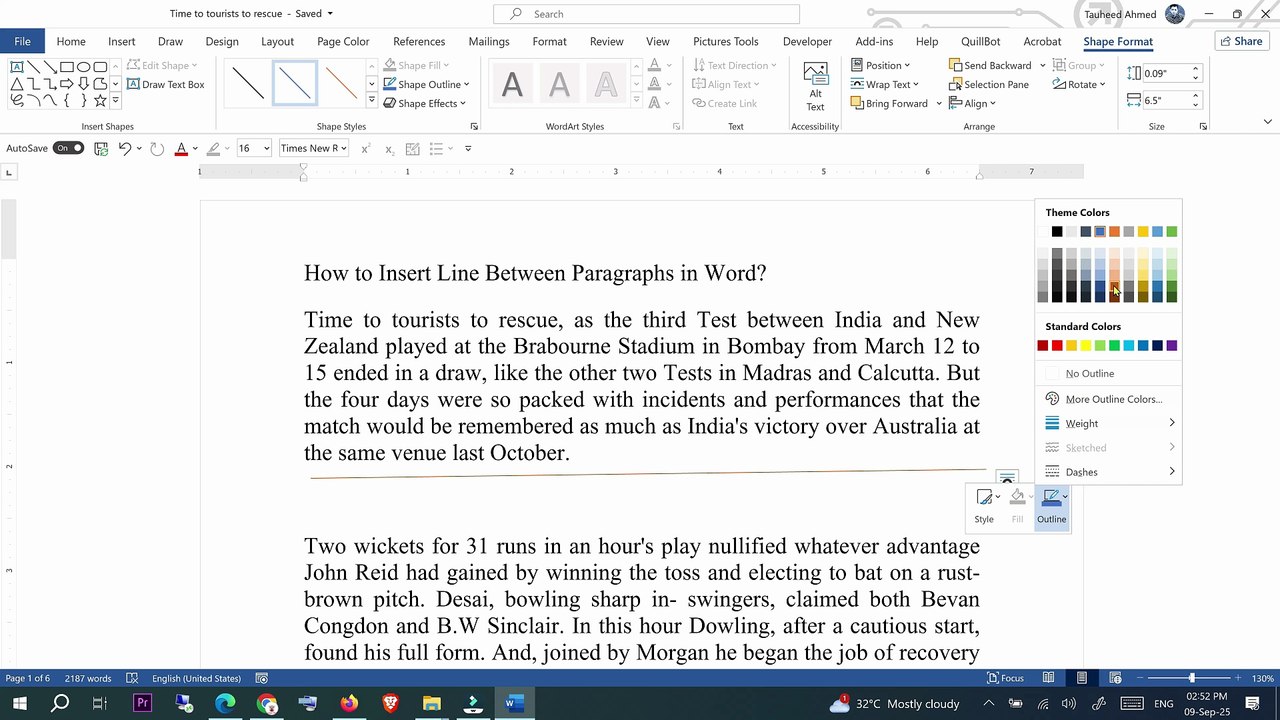1280x720 pixels.
Task: Toggle the AutoSave switch
Action: [x=69, y=148]
